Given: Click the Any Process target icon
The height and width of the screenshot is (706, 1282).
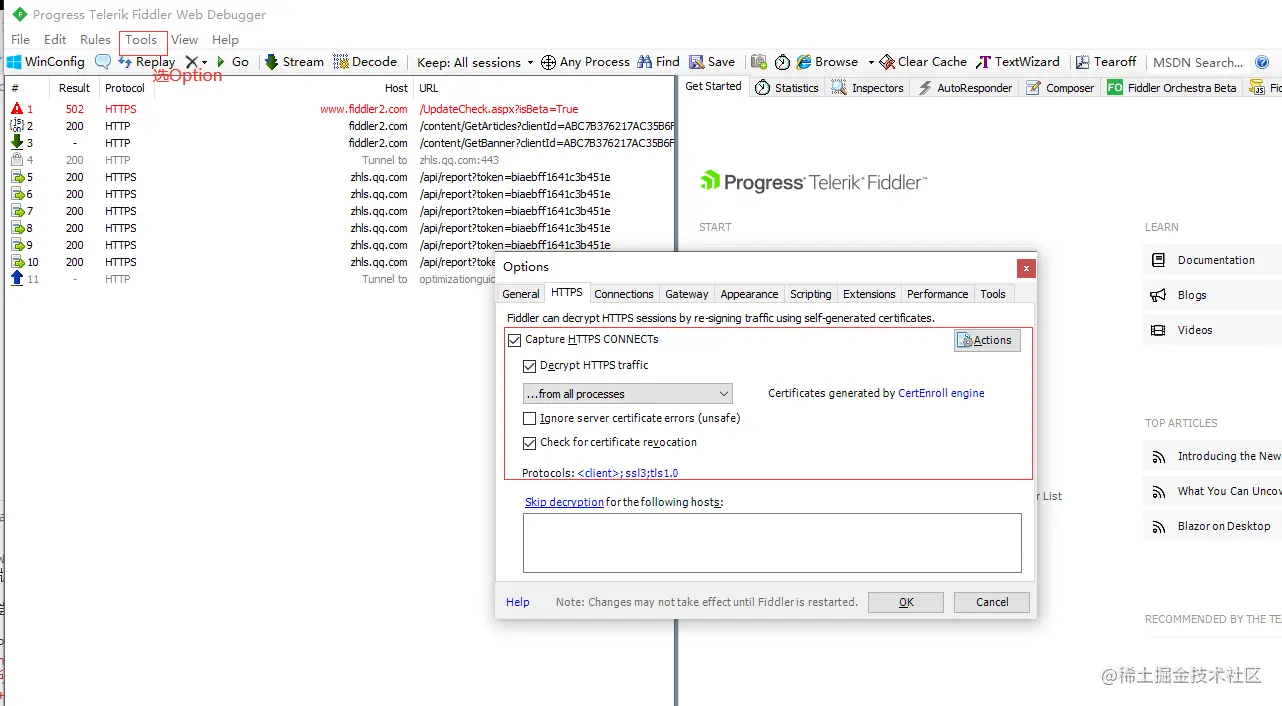Looking at the screenshot, I should 548,62.
